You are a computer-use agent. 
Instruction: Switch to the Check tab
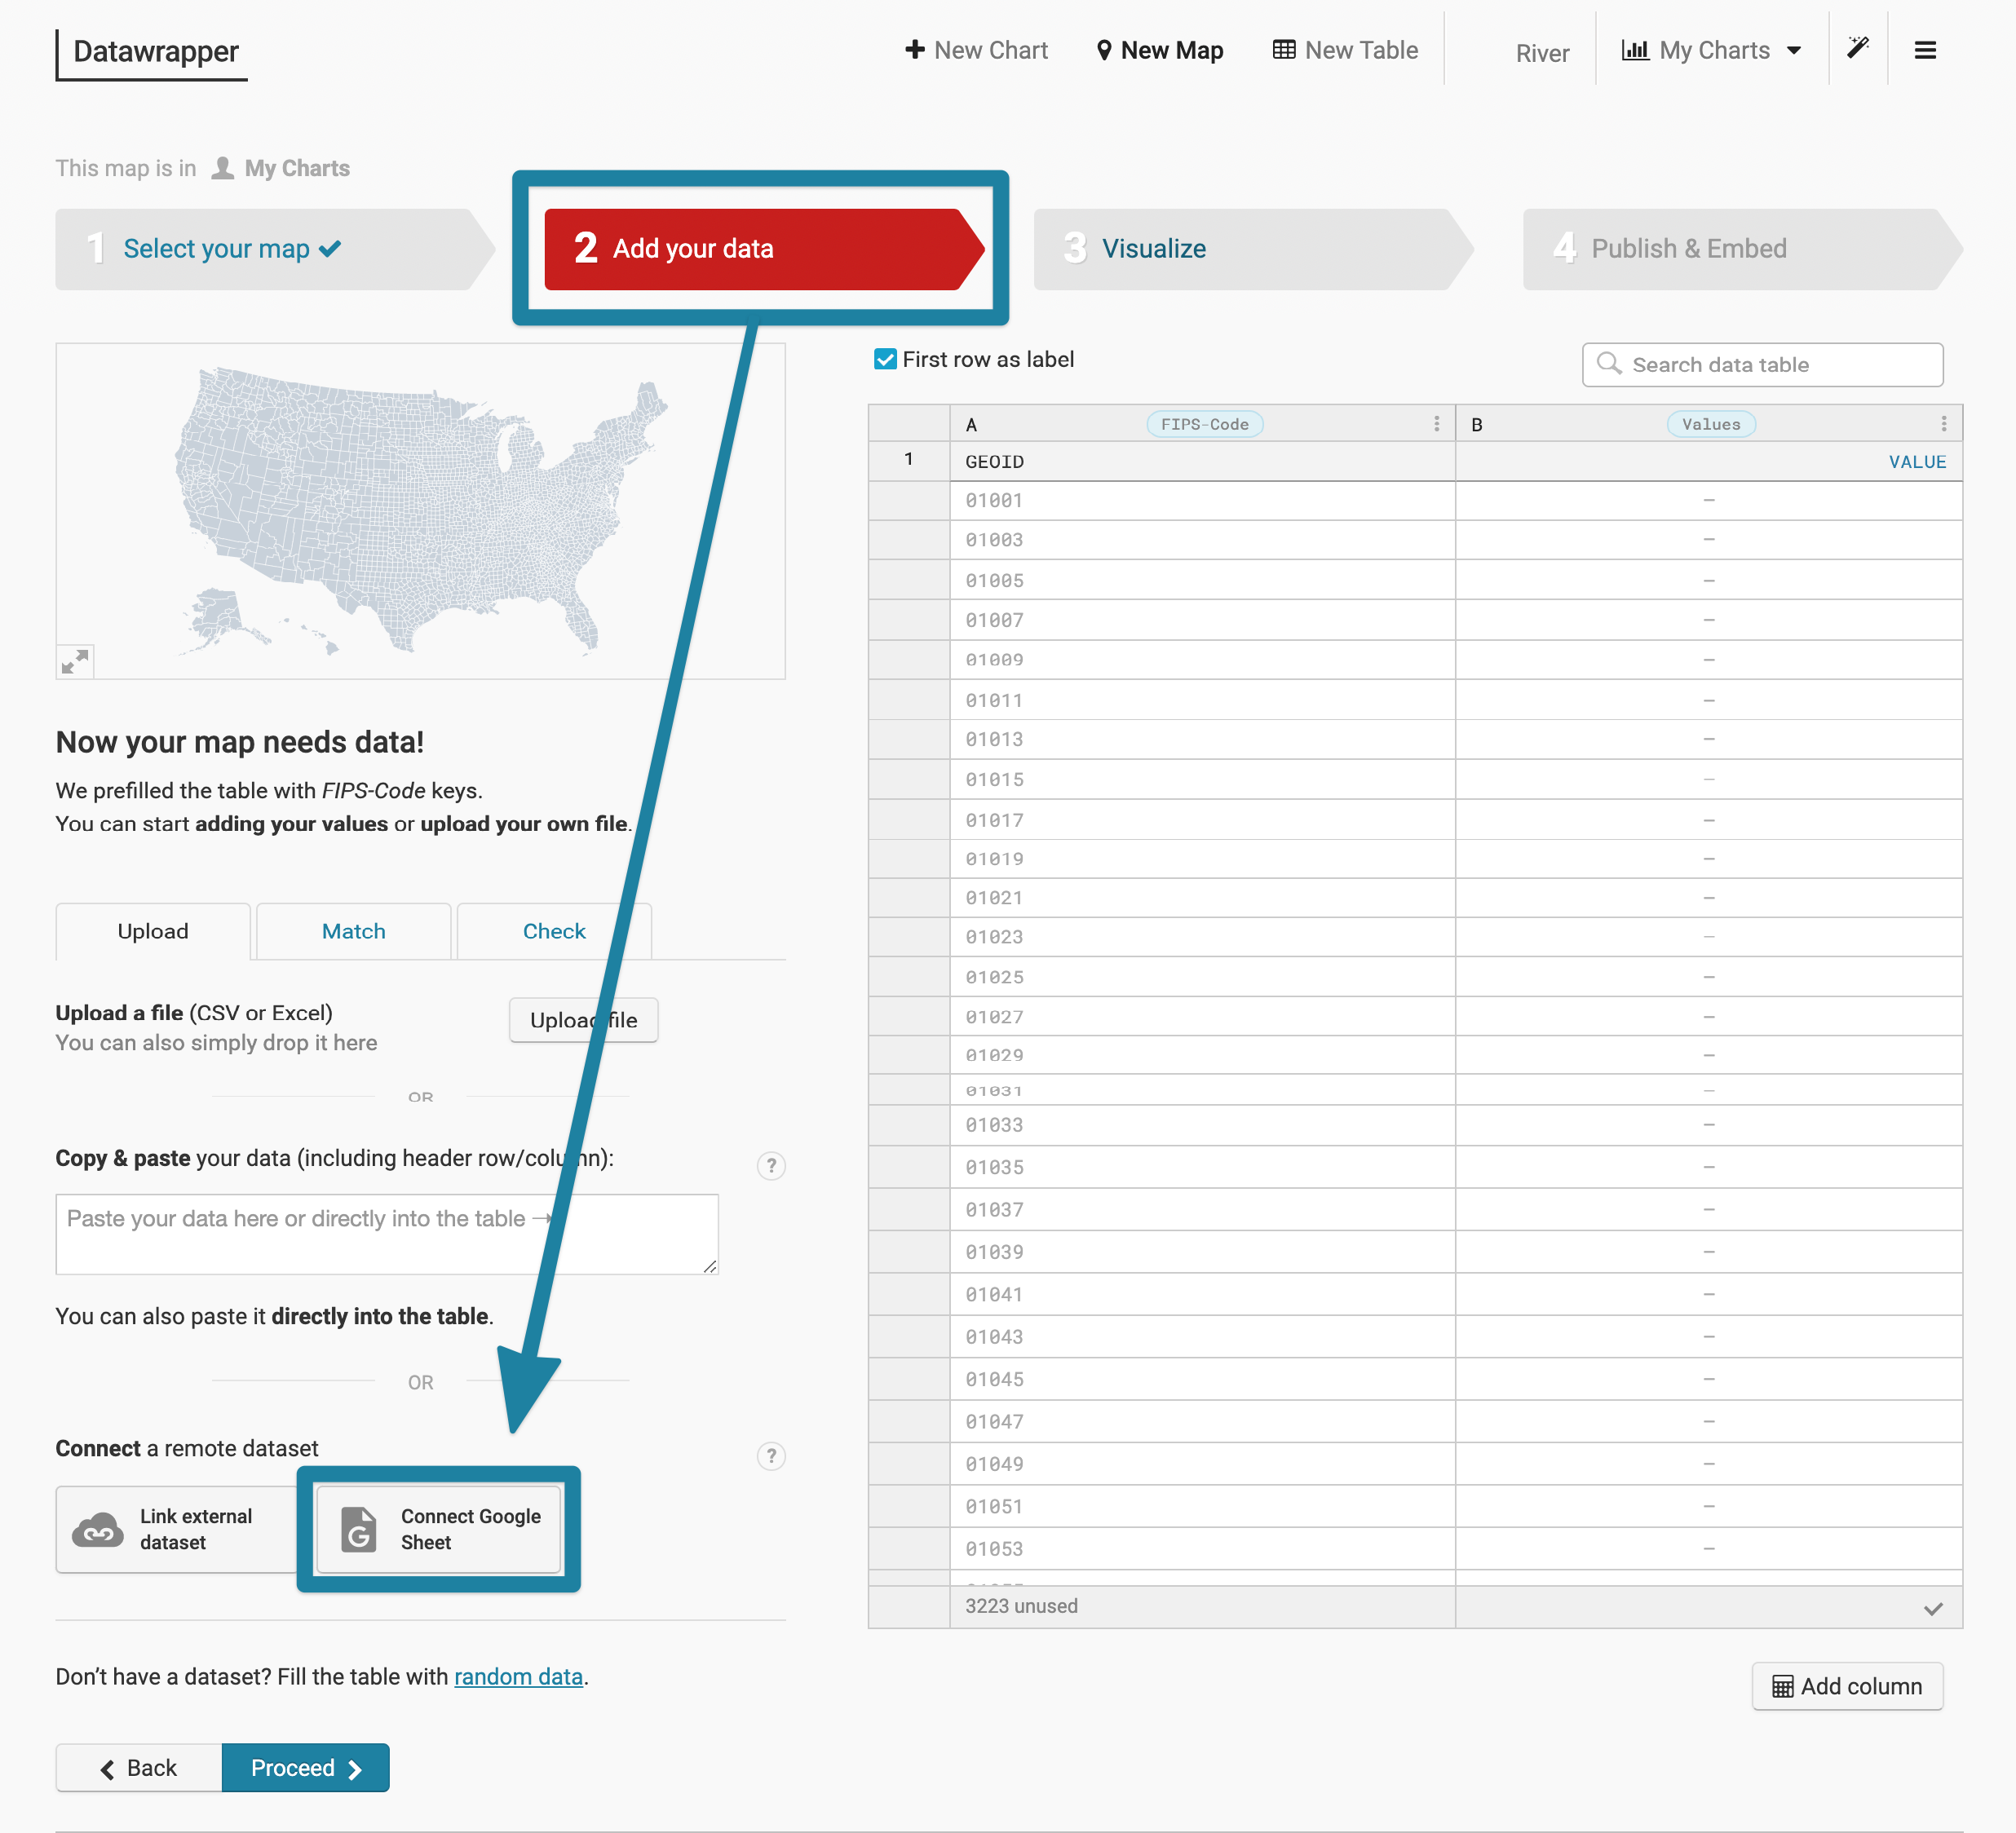(x=553, y=931)
